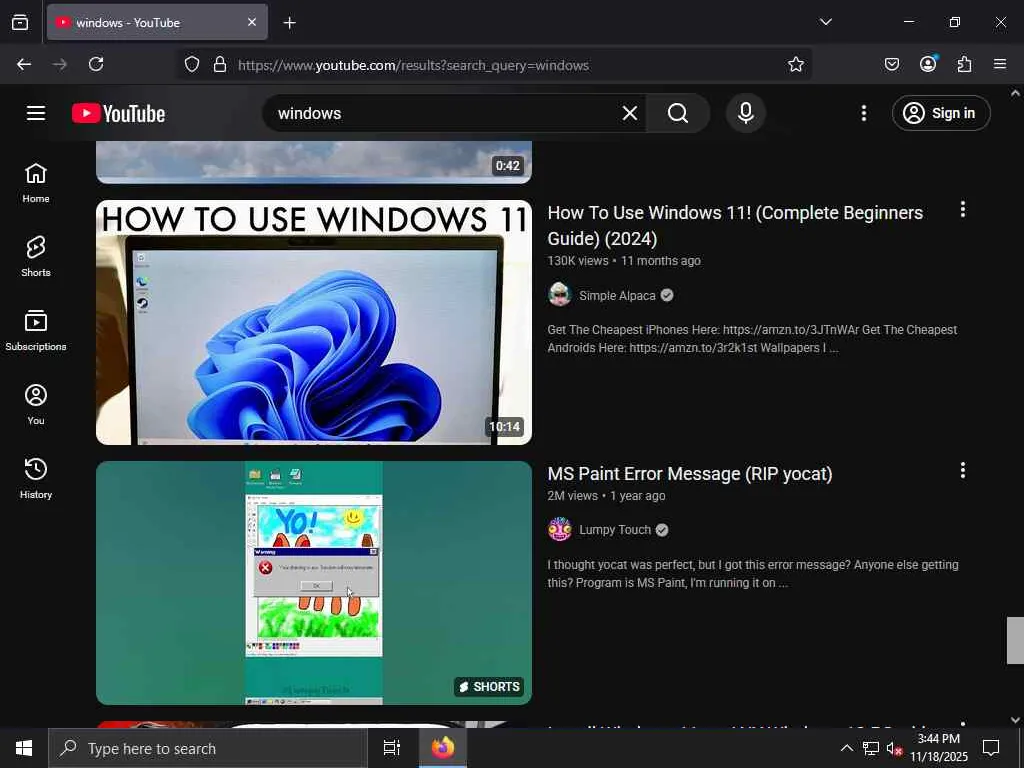Viewport: 1024px width, 768px height.
Task: Open the Firefox View icon
Action: (x=20, y=22)
